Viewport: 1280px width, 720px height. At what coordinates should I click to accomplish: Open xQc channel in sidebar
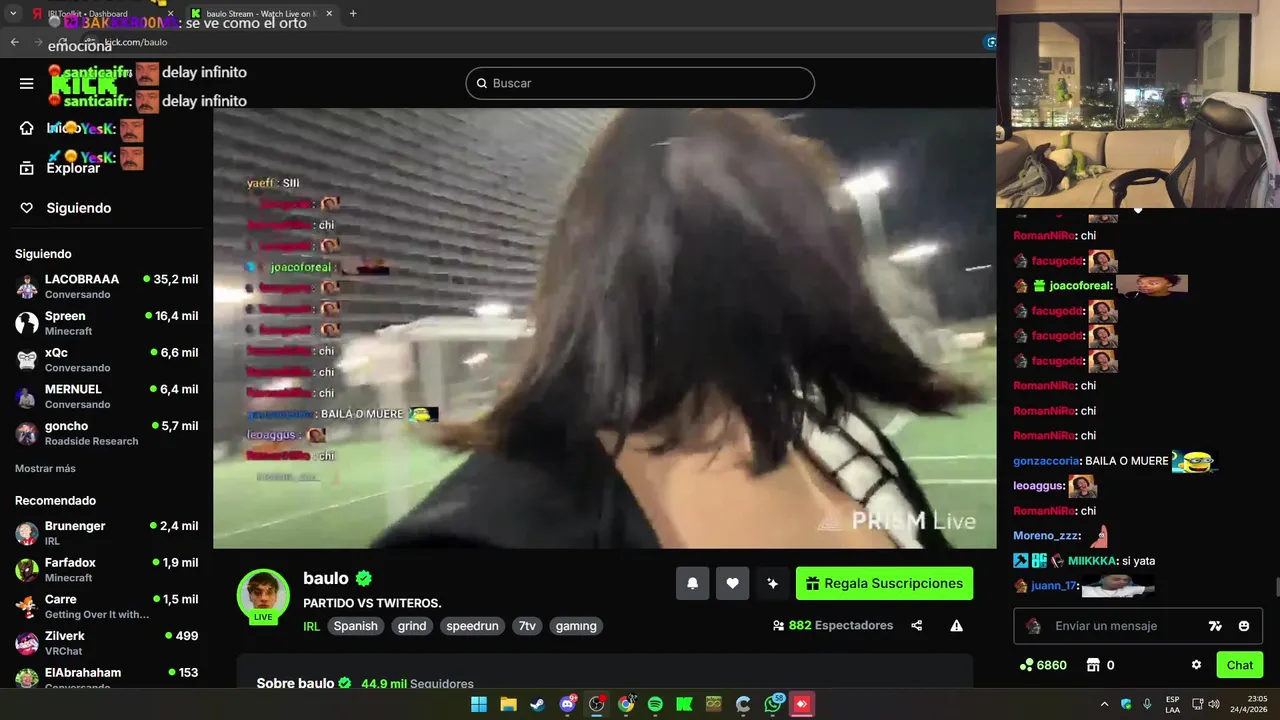(106, 360)
